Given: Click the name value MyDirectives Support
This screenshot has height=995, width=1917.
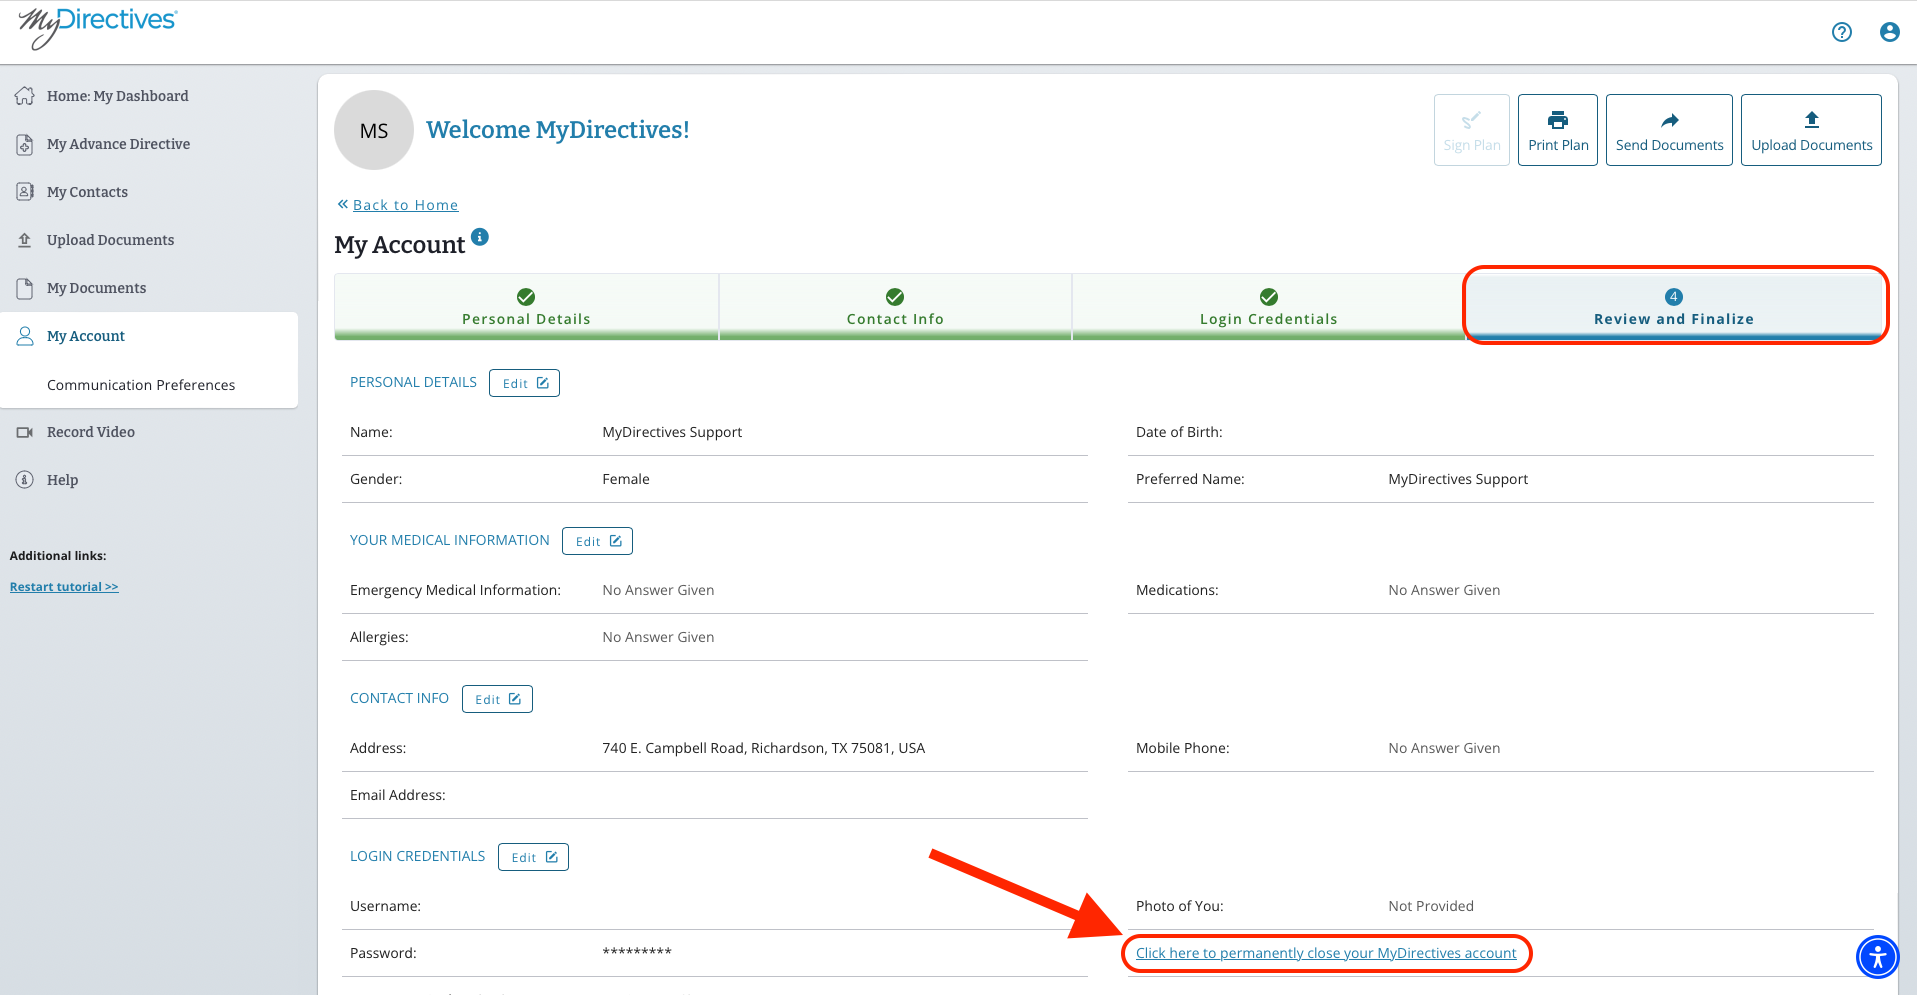Looking at the screenshot, I should (x=672, y=432).
